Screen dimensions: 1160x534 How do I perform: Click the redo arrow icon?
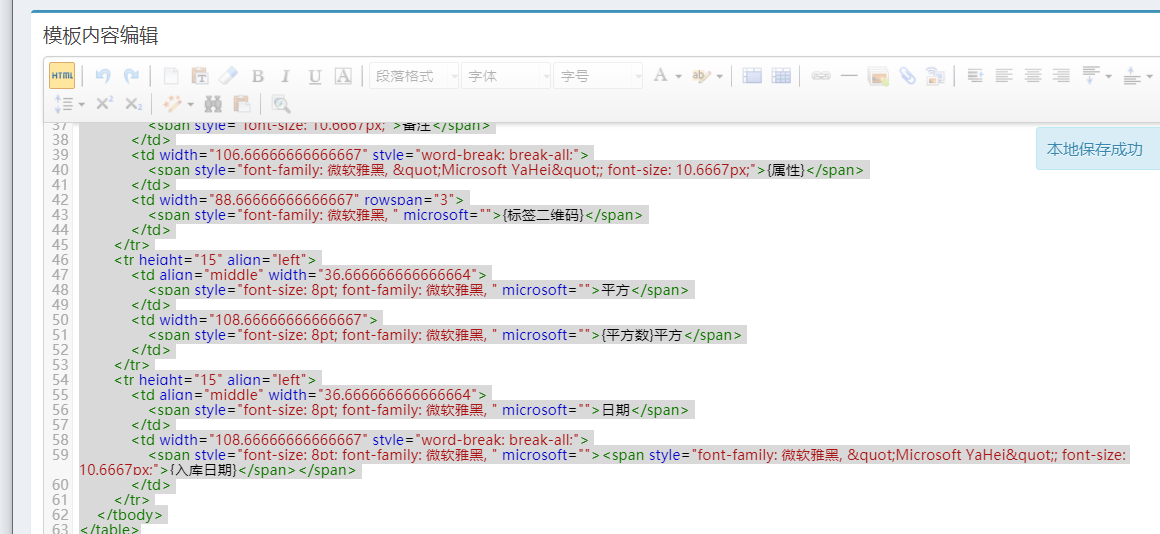coord(131,76)
